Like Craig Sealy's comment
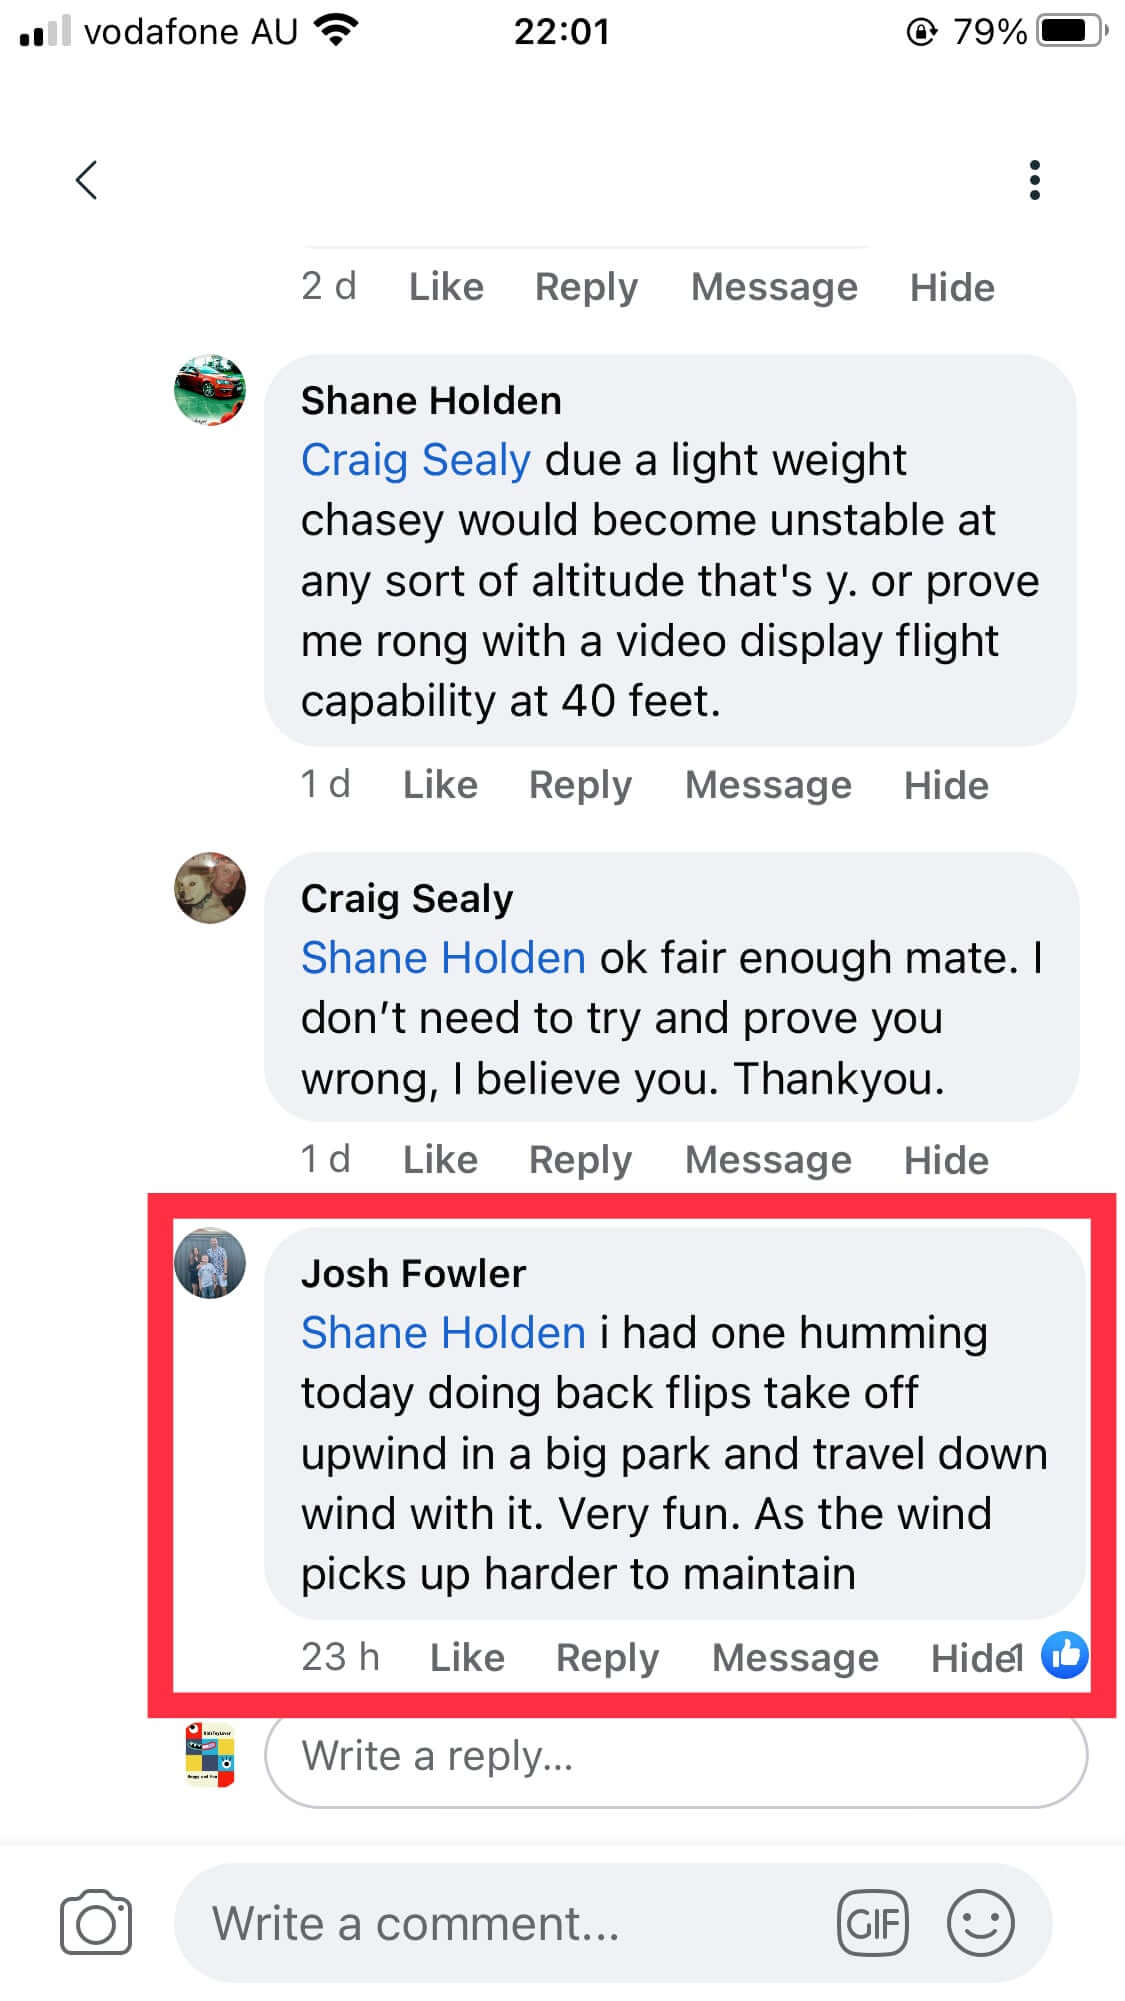 [440, 1160]
